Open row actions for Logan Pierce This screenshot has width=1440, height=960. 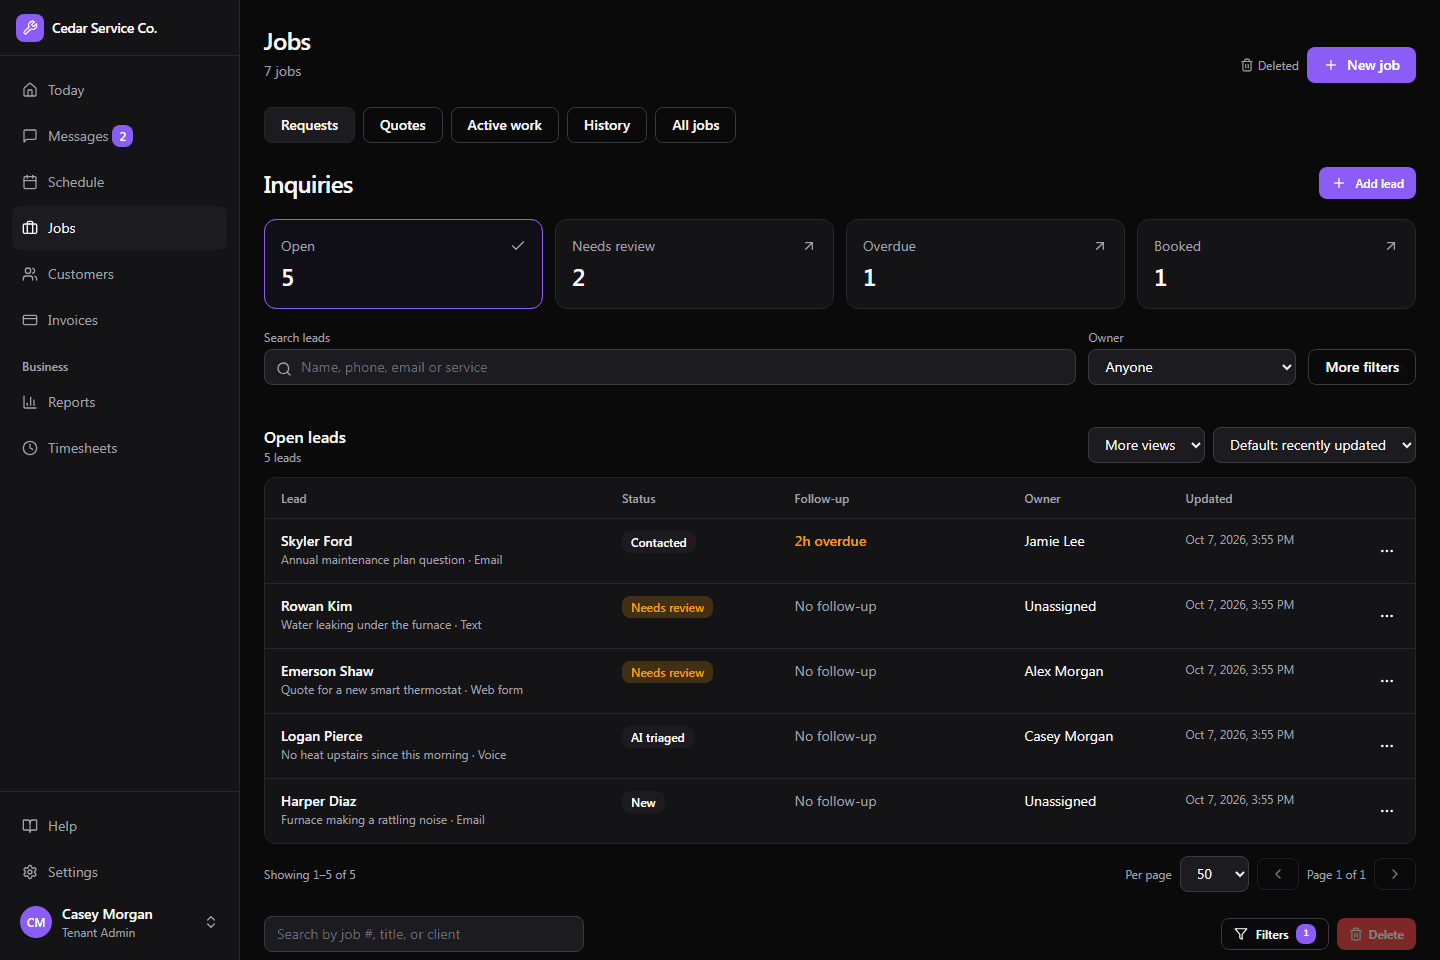click(x=1387, y=746)
